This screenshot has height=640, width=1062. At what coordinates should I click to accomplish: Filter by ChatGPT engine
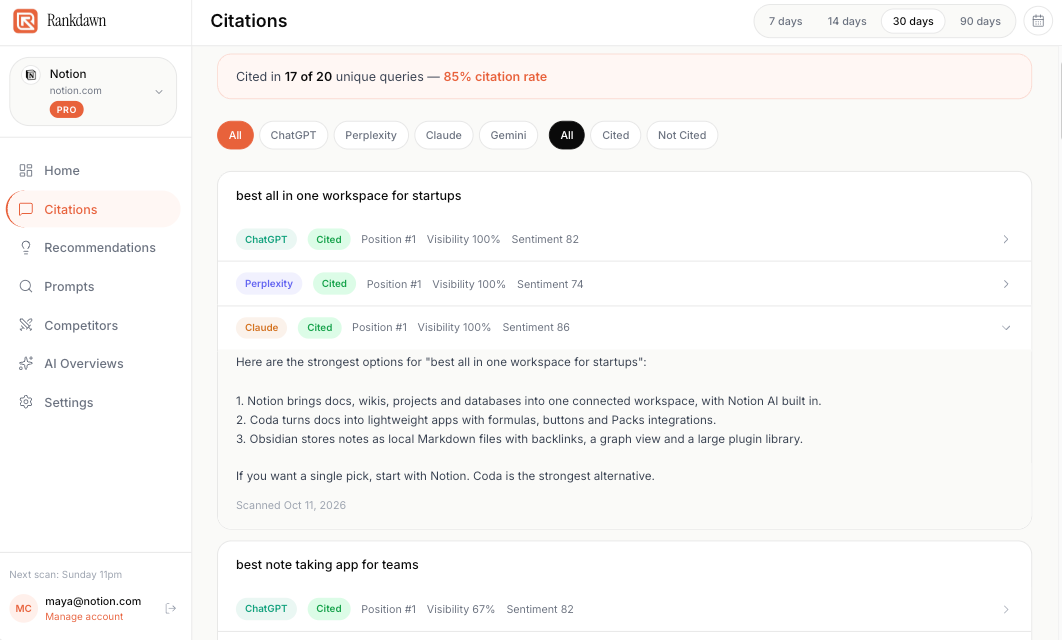click(293, 135)
